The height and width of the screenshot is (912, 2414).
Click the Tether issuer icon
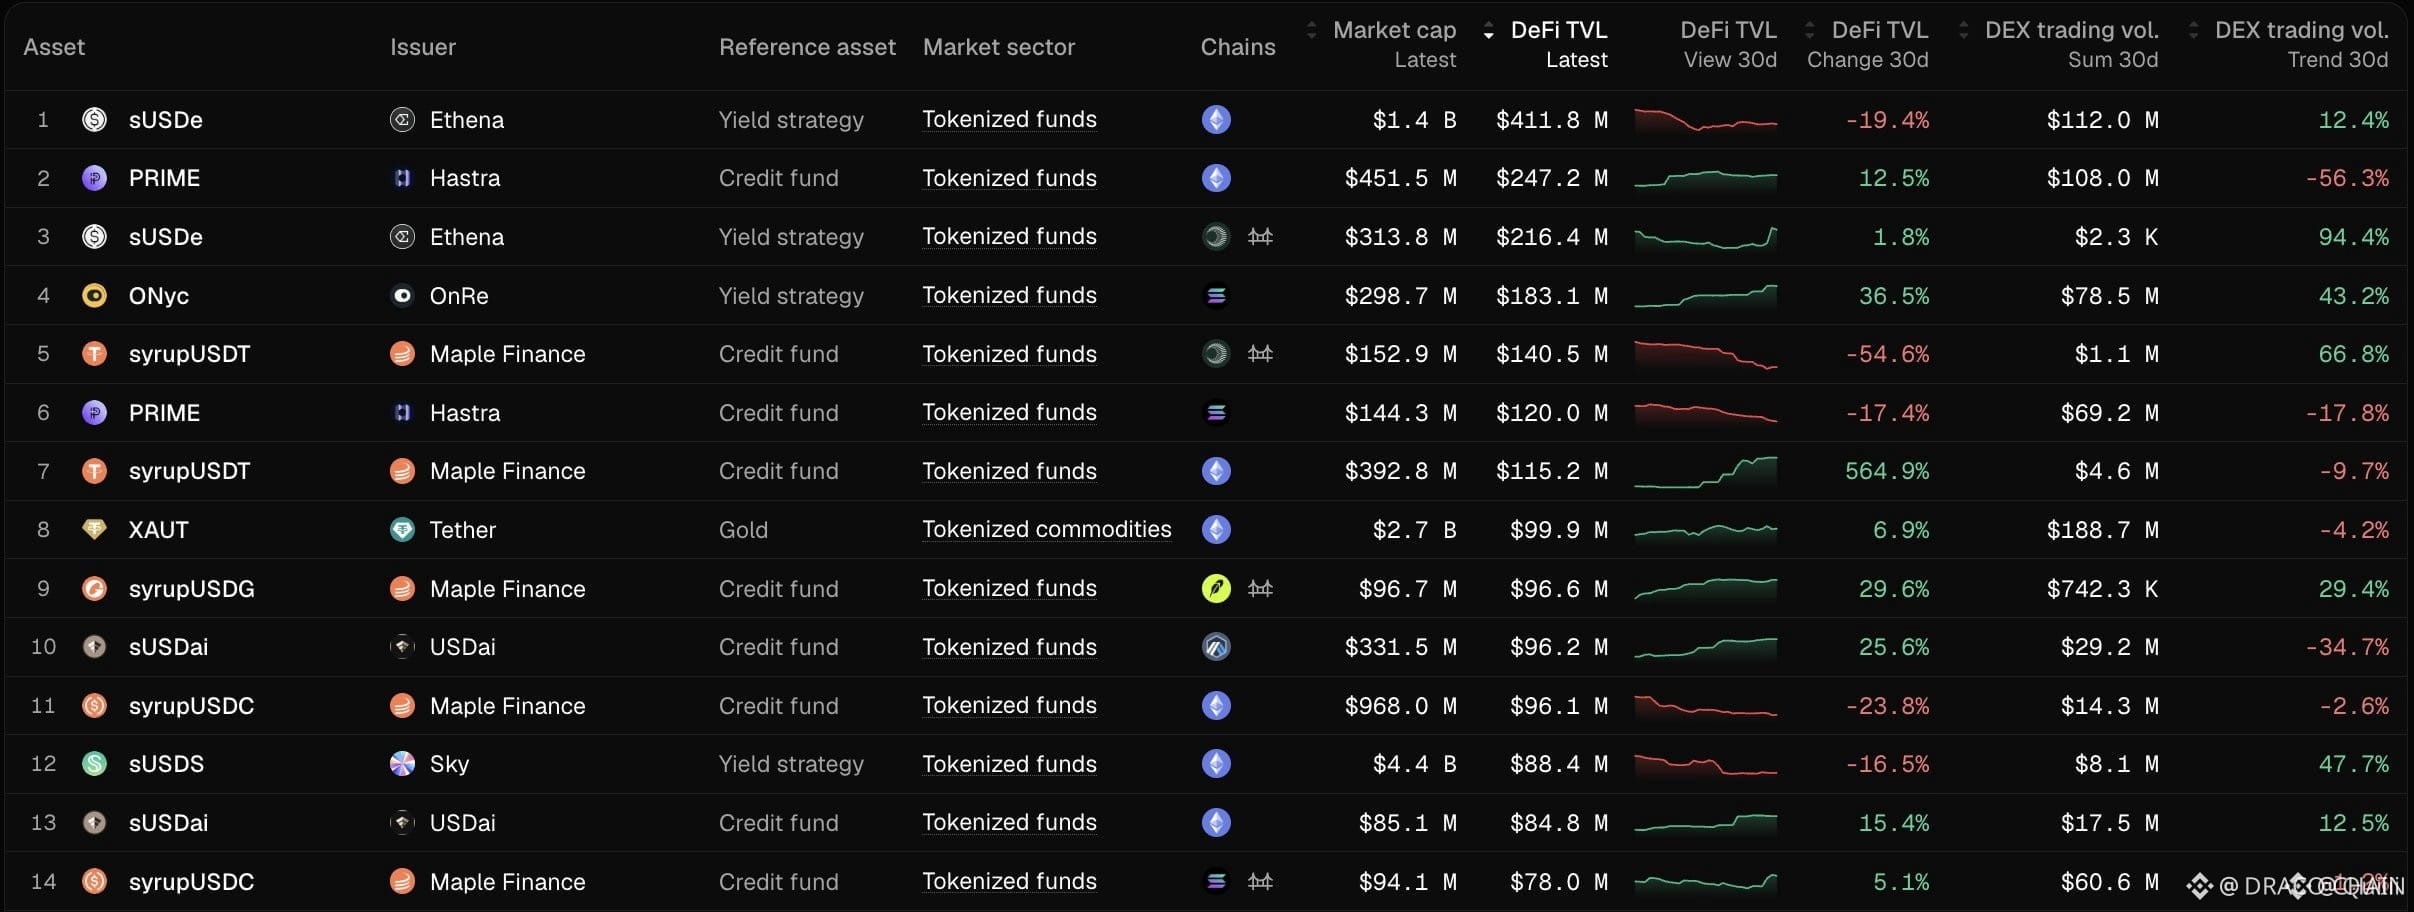[402, 530]
